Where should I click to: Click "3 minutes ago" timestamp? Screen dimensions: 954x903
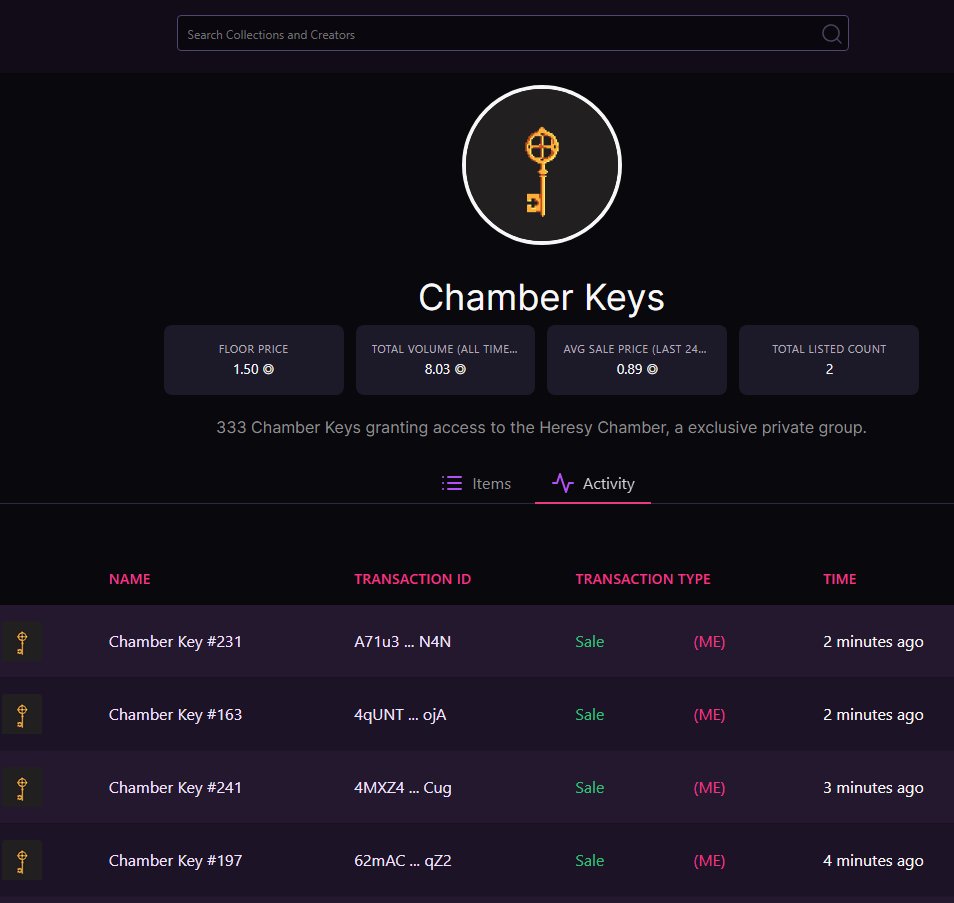(x=873, y=788)
